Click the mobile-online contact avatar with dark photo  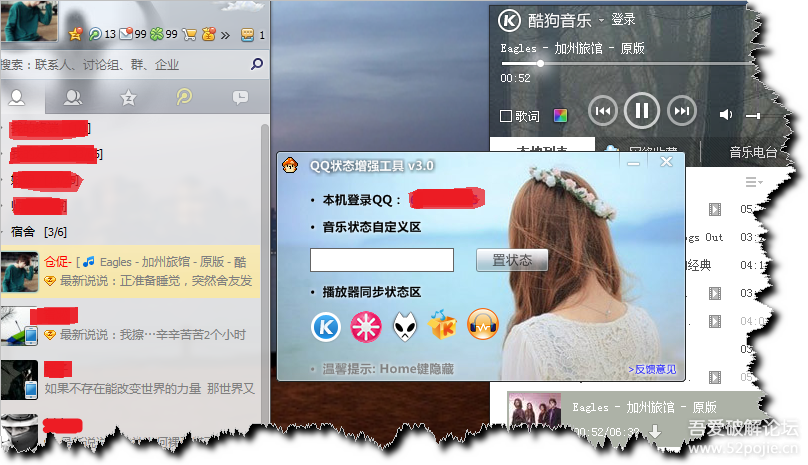(20, 379)
